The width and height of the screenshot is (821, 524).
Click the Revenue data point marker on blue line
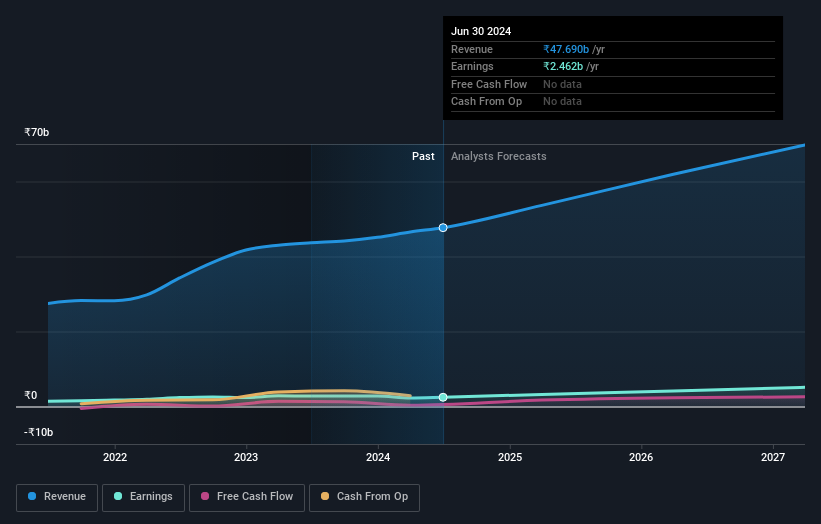[443, 228]
